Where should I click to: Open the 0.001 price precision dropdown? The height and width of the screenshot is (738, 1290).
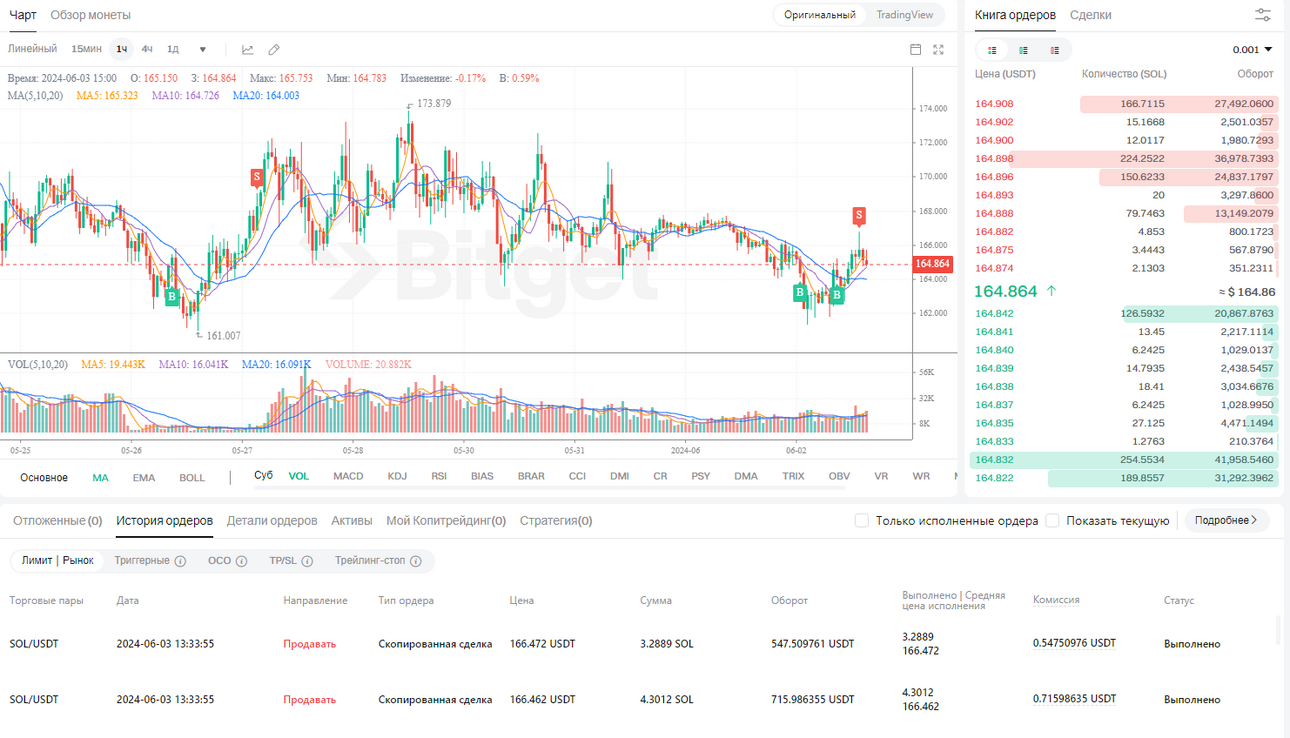coord(1253,50)
